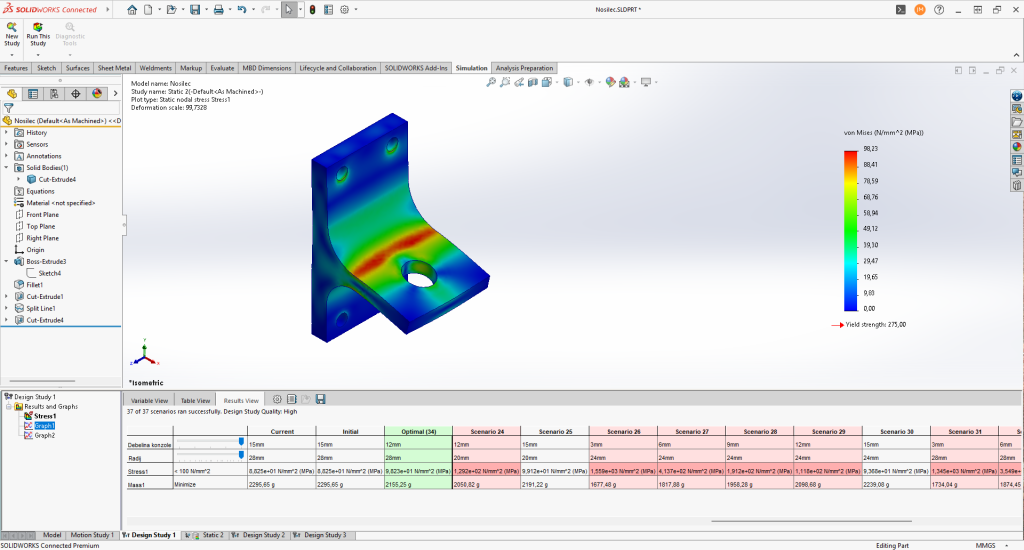Screen dimensions: 1024x550
Task: Click the save icon in Results View toolbar
Action: tap(320, 399)
